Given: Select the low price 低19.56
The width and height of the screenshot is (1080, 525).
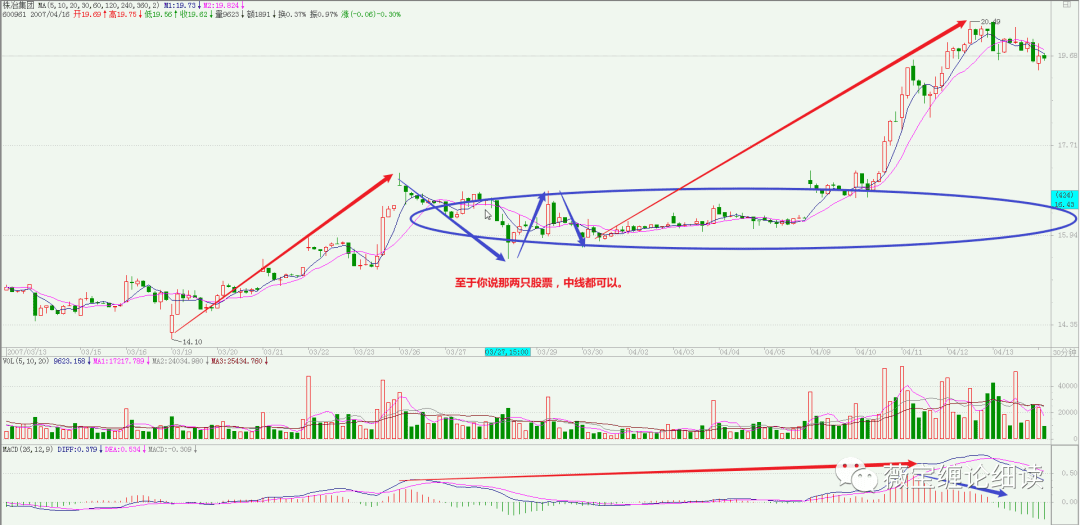Looking at the screenshot, I should coord(158,14).
